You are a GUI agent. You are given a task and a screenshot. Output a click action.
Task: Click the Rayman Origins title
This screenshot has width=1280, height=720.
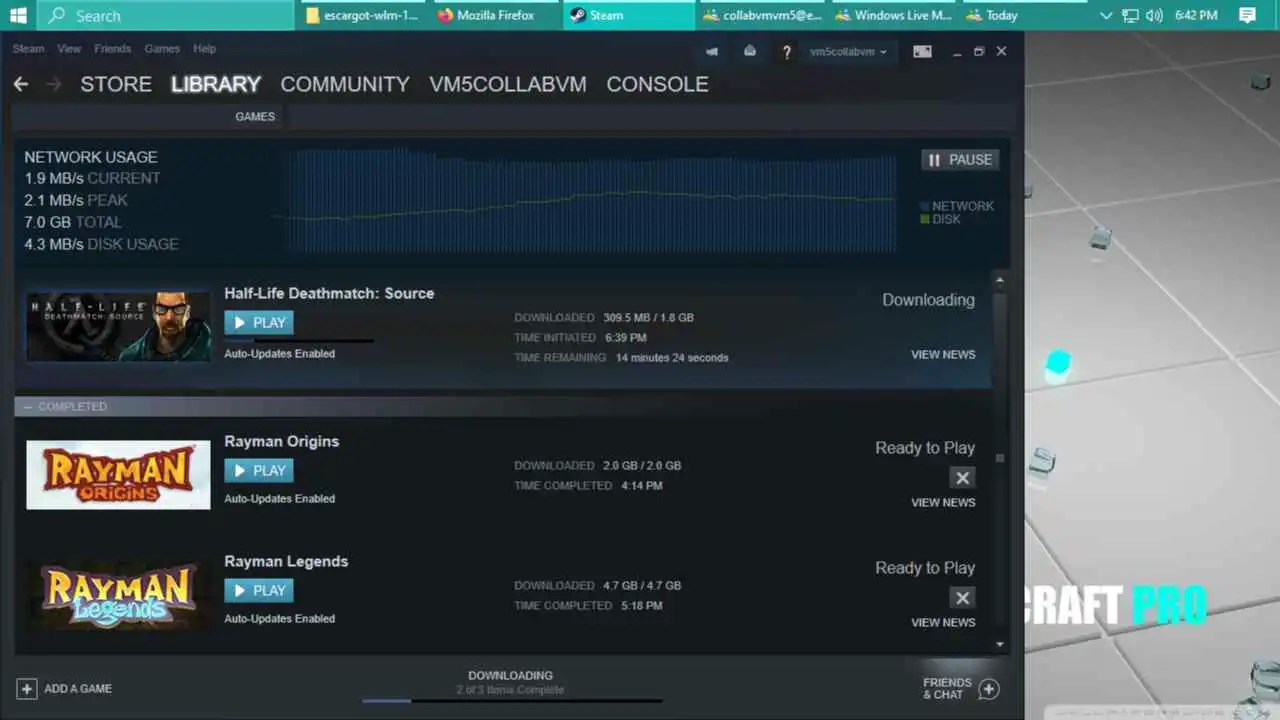[281, 442]
